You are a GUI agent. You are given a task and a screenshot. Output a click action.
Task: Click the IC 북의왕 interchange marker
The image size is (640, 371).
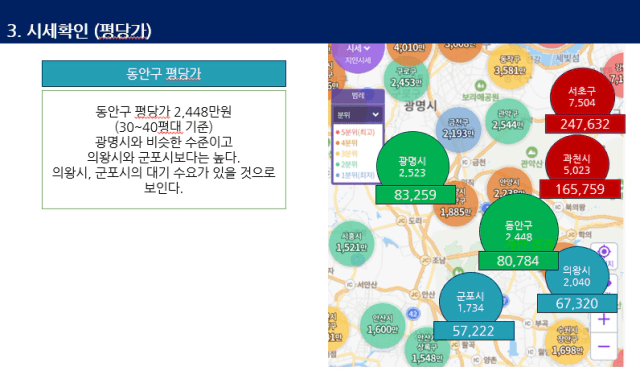pyautogui.click(x=558, y=207)
